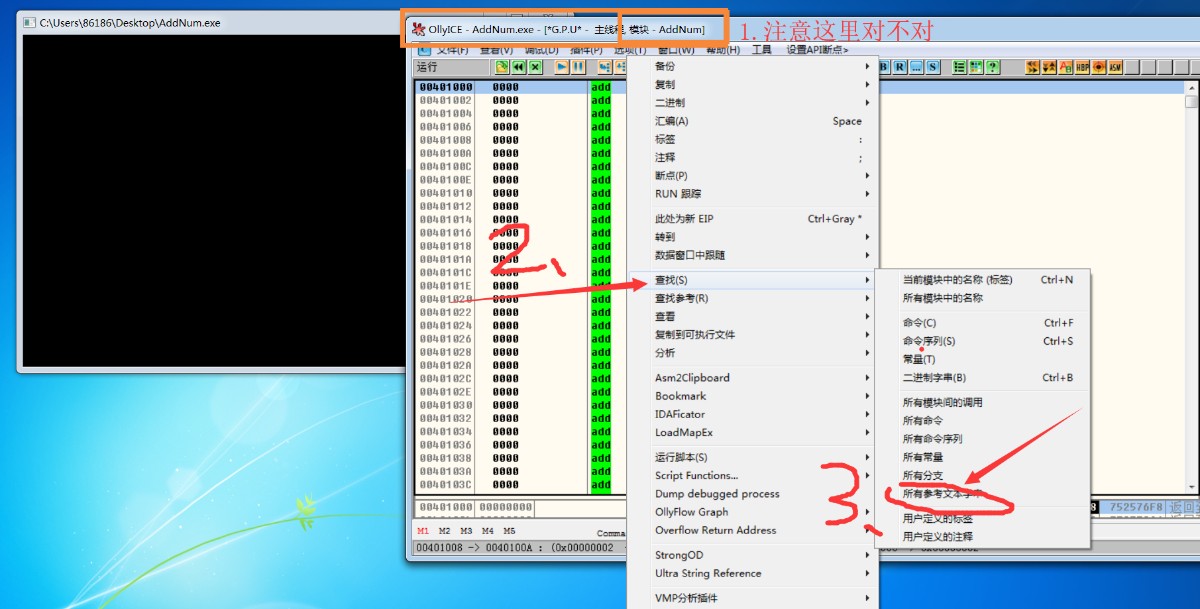Select 此处为新 EIP menu entry
Screen dimensions: 1200x609
click(x=753, y=218)
